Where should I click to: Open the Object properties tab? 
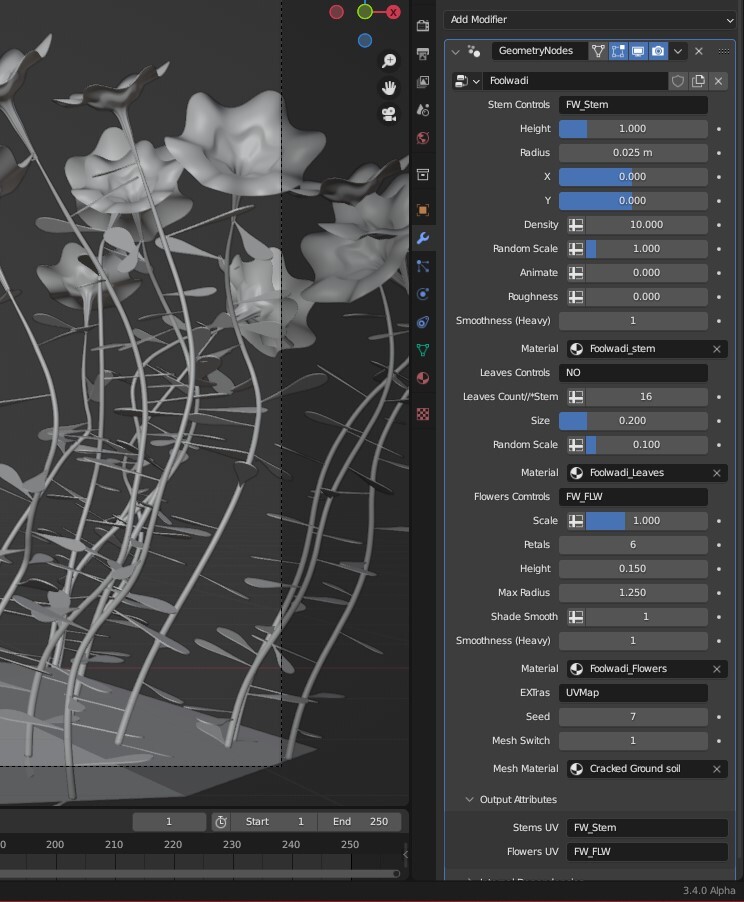click(423, 210)
